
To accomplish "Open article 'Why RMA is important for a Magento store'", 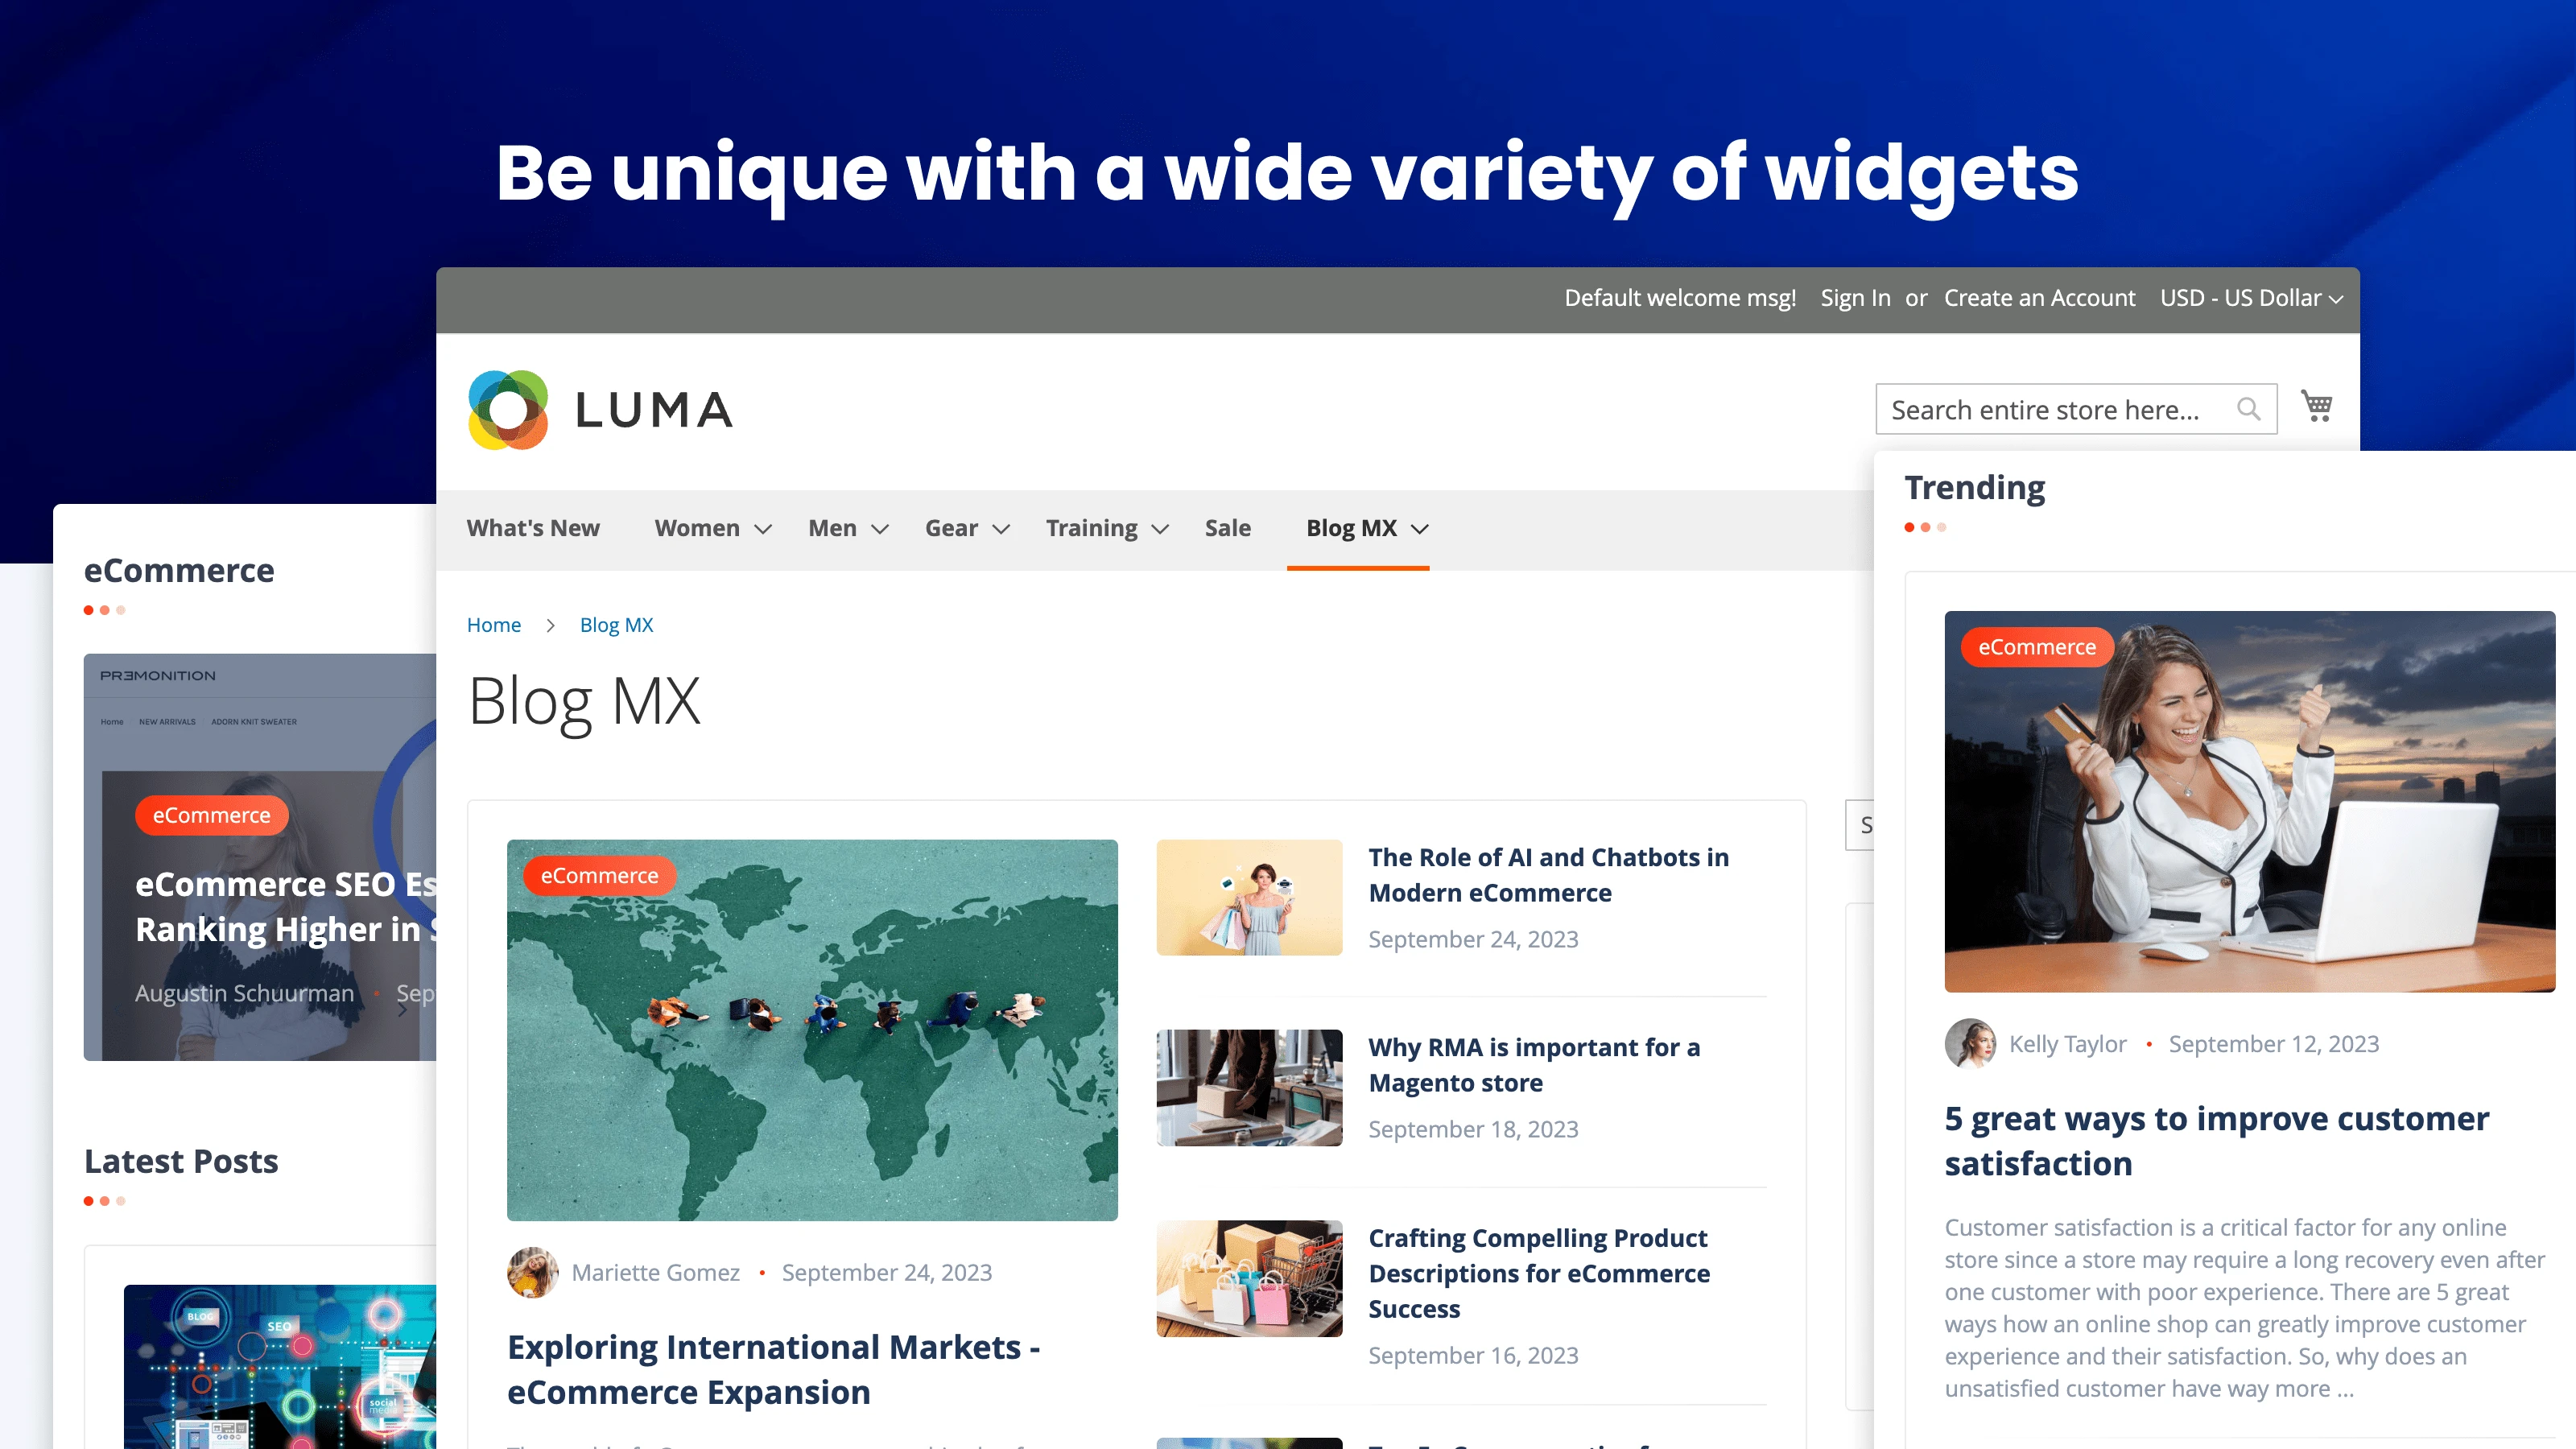I will 1534,1064.
